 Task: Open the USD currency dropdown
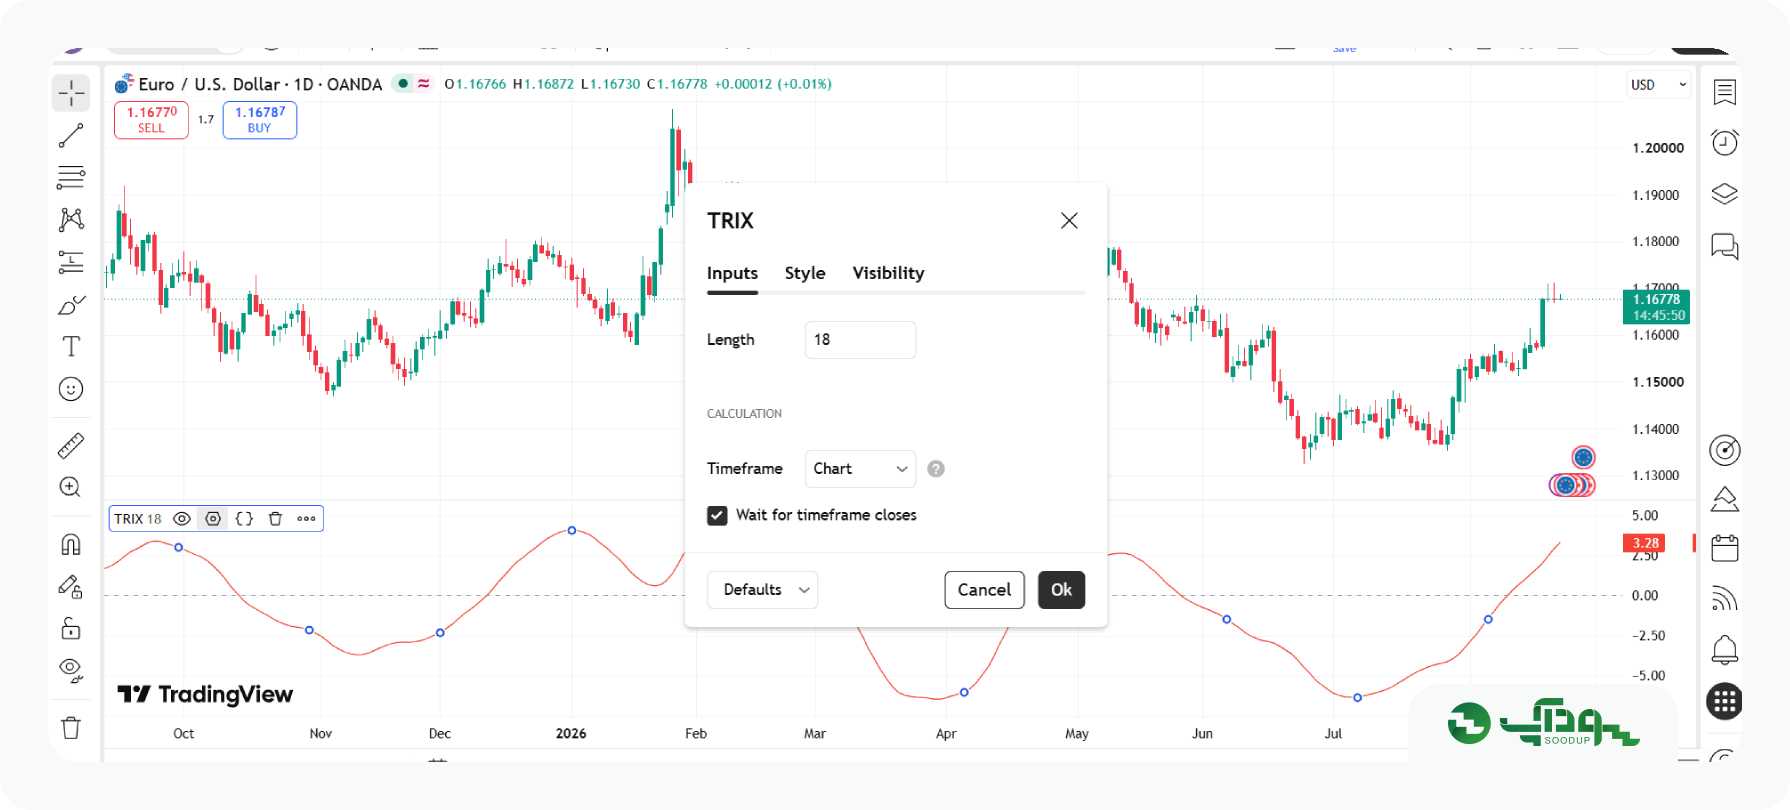[x=1658, y=85]
